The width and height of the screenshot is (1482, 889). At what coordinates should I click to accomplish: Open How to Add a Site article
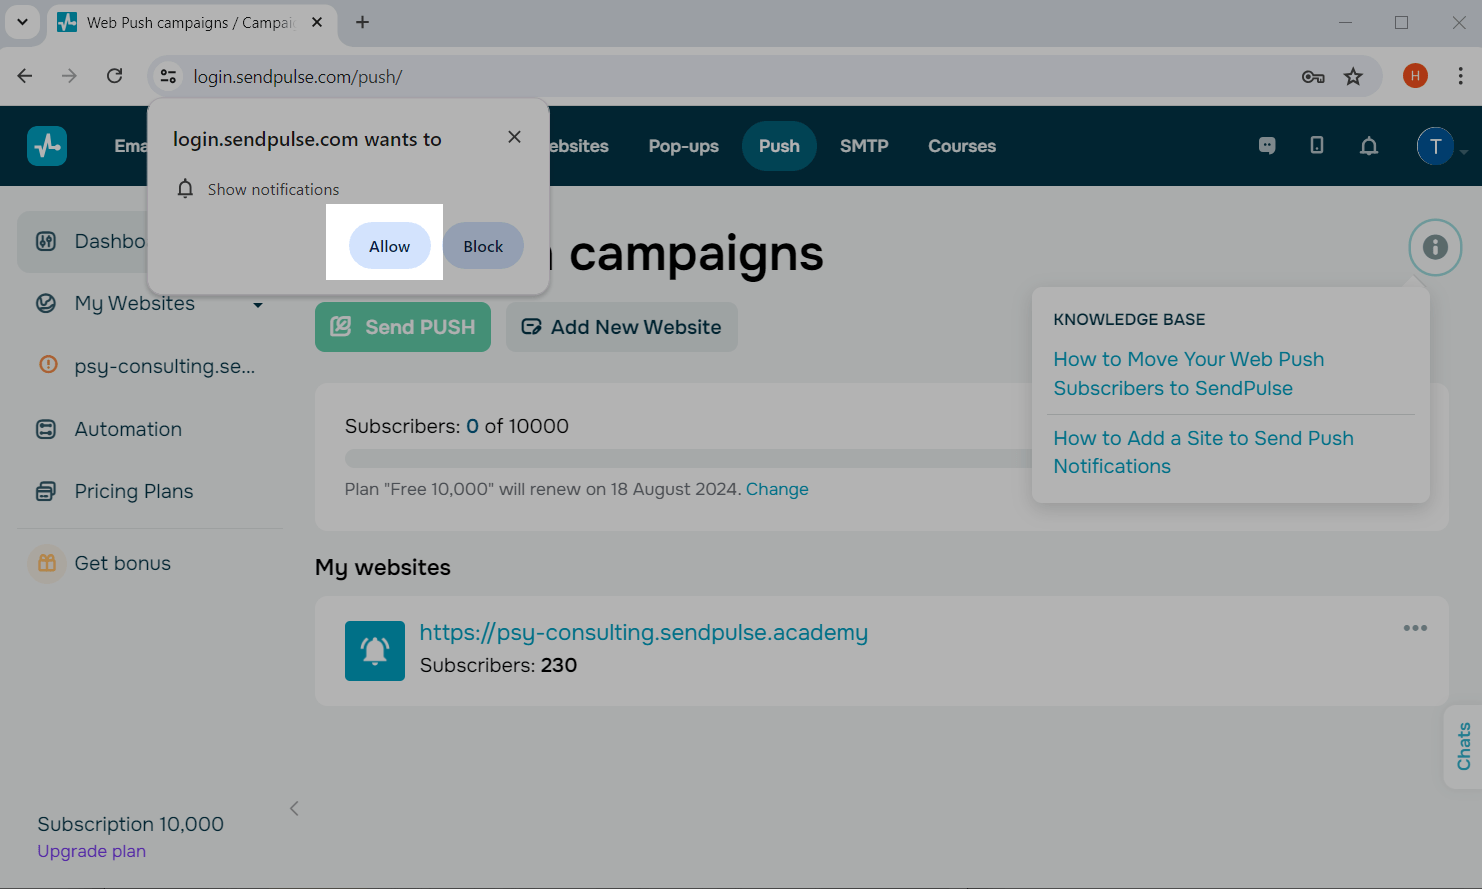point(1204,452)
